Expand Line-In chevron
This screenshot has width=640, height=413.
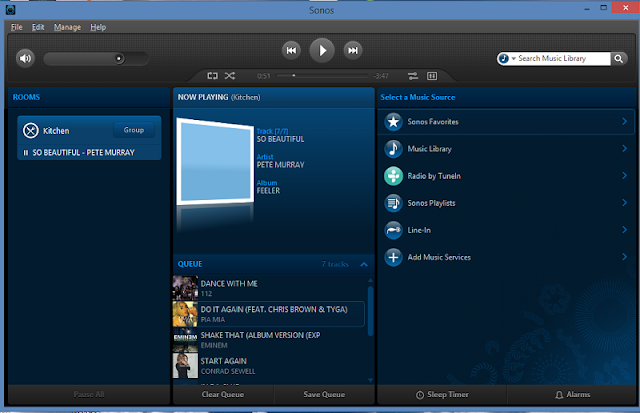pos(624,230)
